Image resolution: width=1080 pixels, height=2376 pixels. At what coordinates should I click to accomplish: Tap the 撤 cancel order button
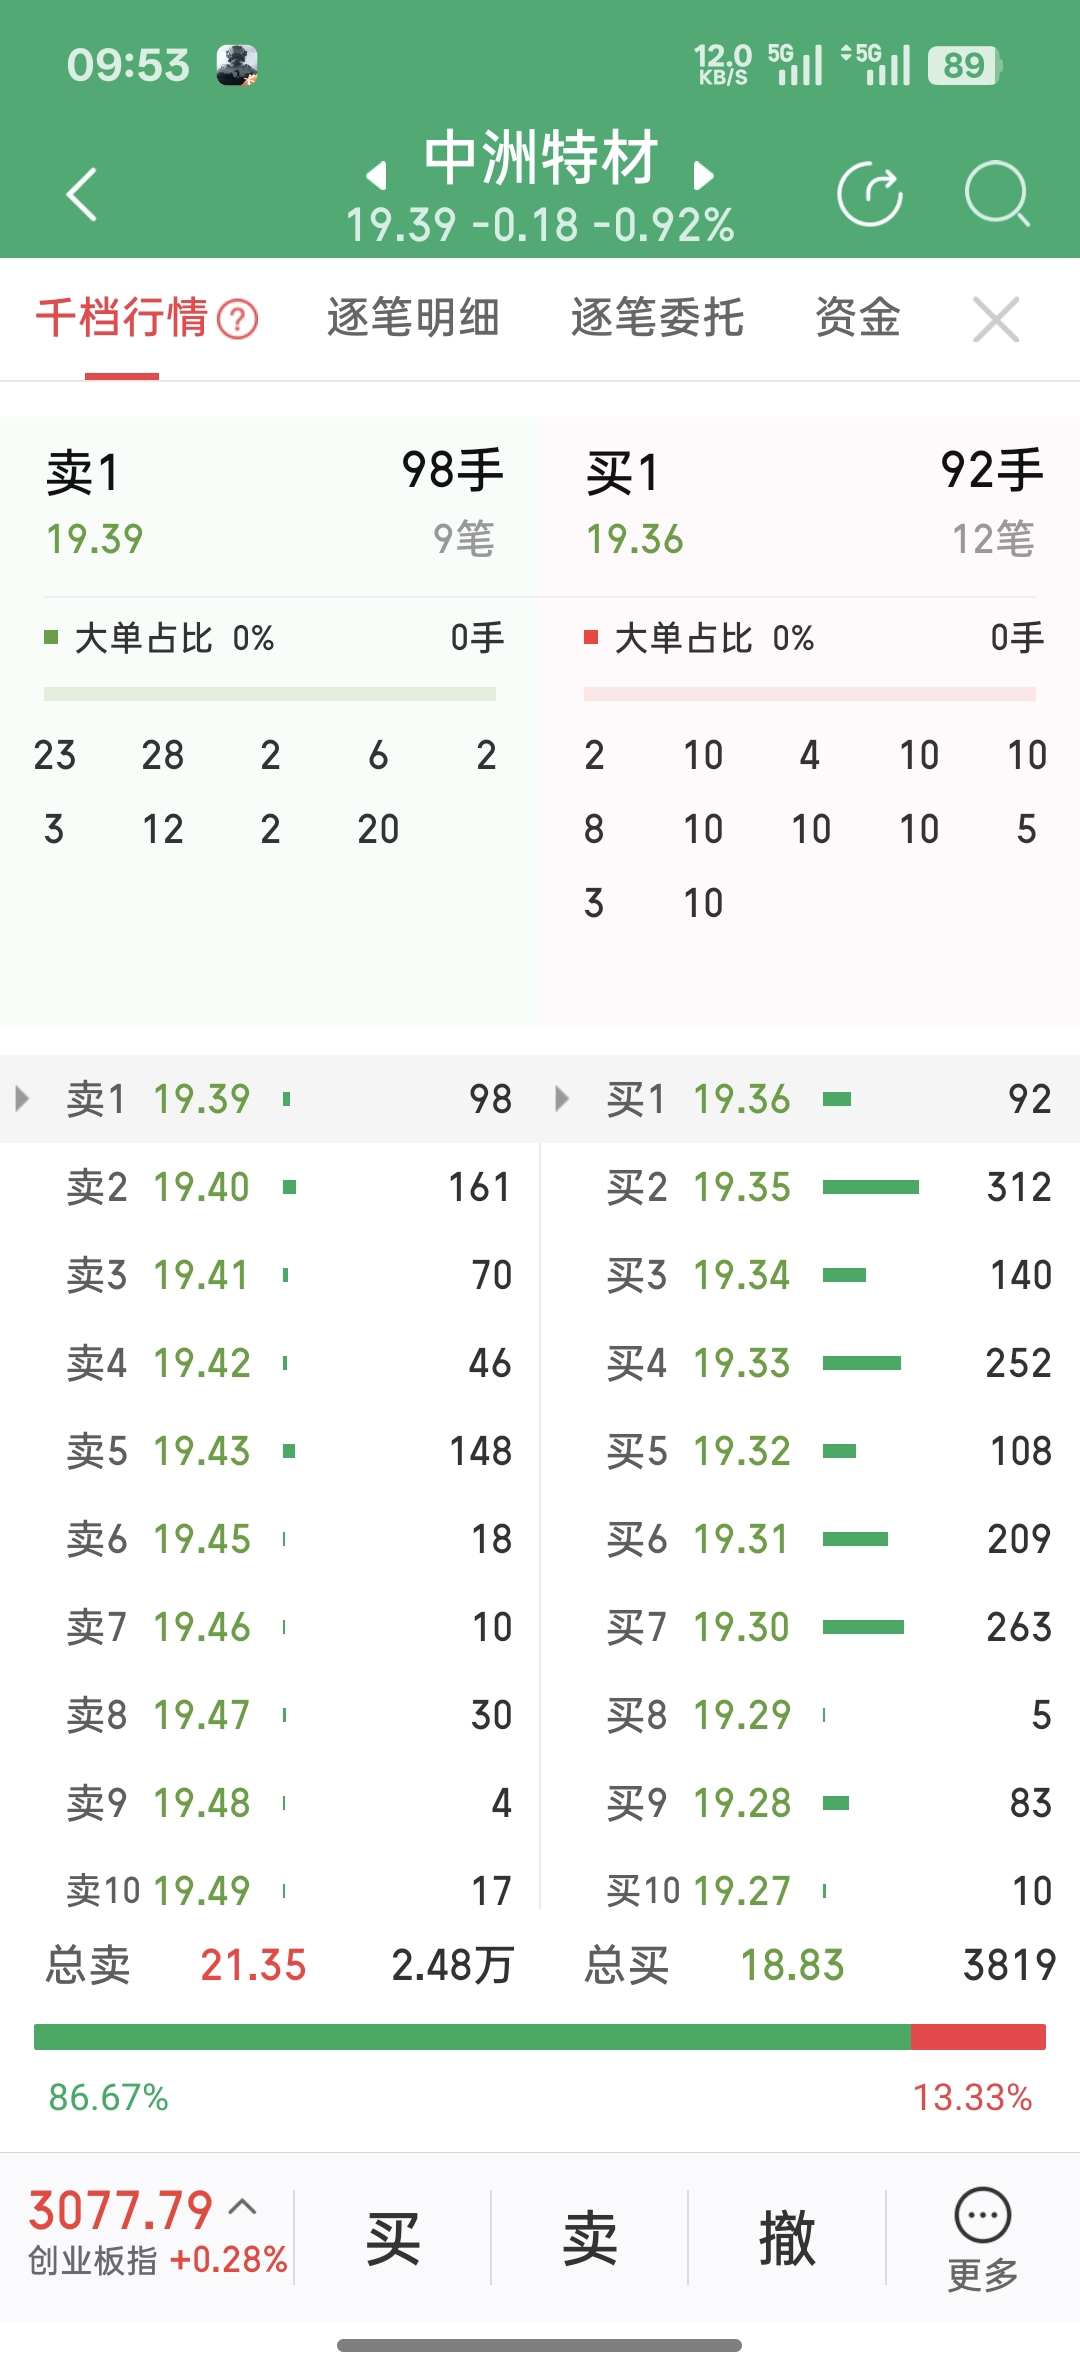point(787,2238)
